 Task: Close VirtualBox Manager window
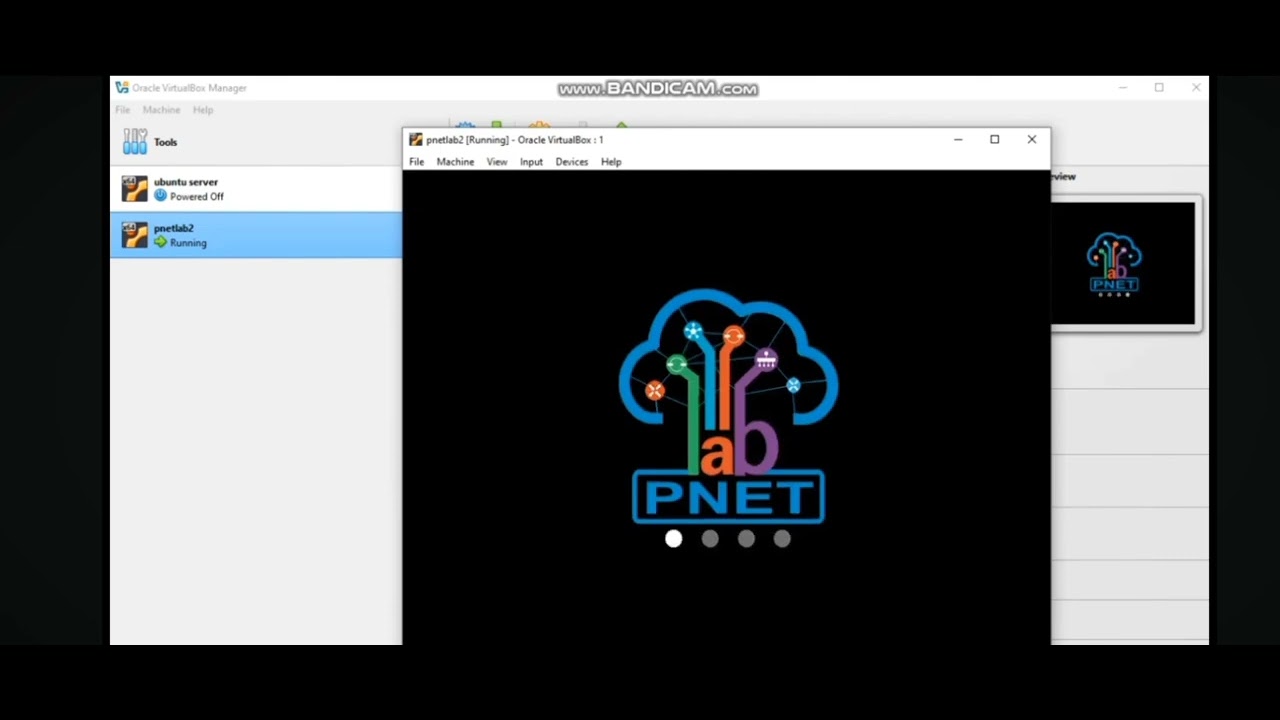coord(1196,88)
